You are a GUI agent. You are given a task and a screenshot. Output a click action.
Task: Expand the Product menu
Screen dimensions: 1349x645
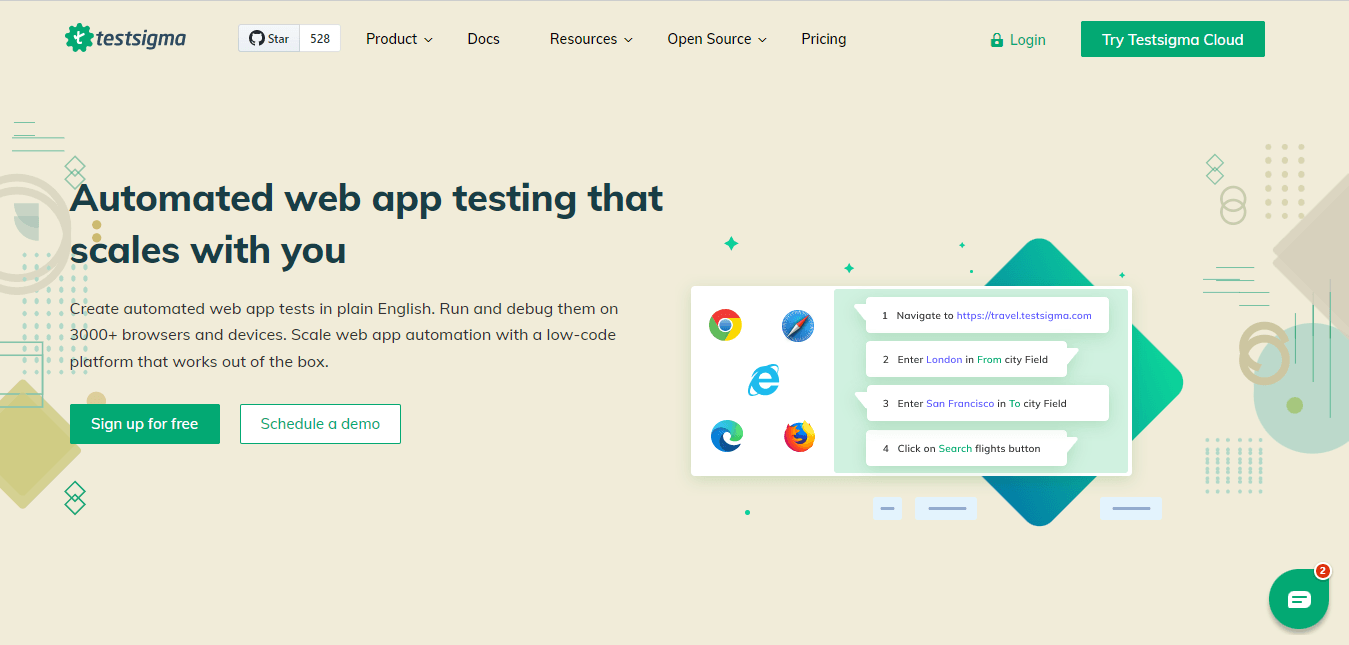[399, 39]
